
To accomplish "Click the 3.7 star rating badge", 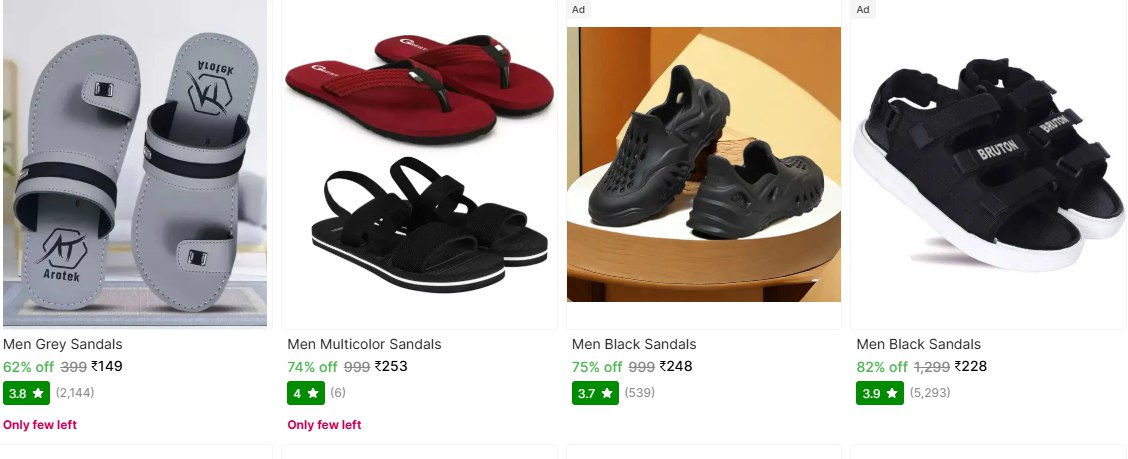I will pyautogui.click(x=595, y=393).
